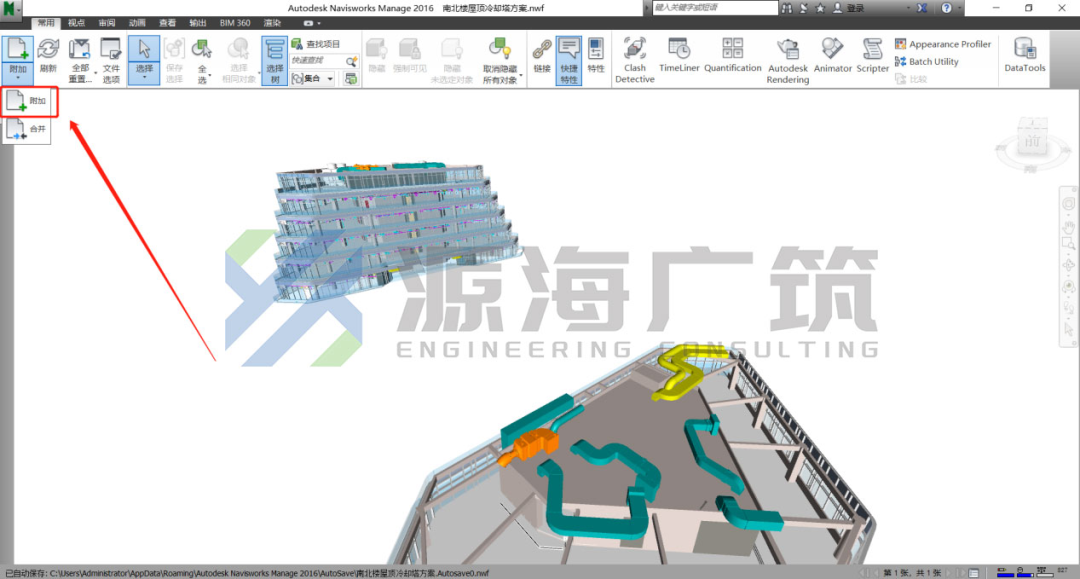Viewport: 1080px width, 579px height.
Task: Expand the 全选 (Select All) dropdown
Action: click(209, 74)
